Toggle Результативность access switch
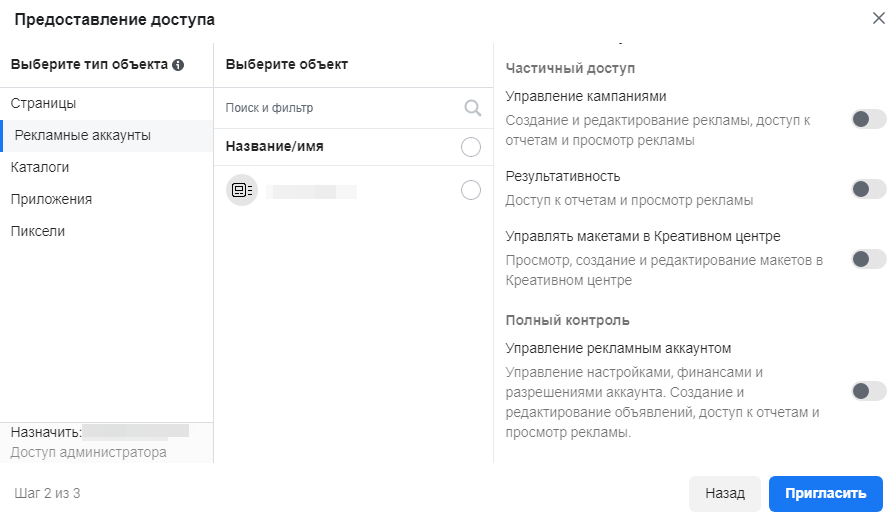 868,189
